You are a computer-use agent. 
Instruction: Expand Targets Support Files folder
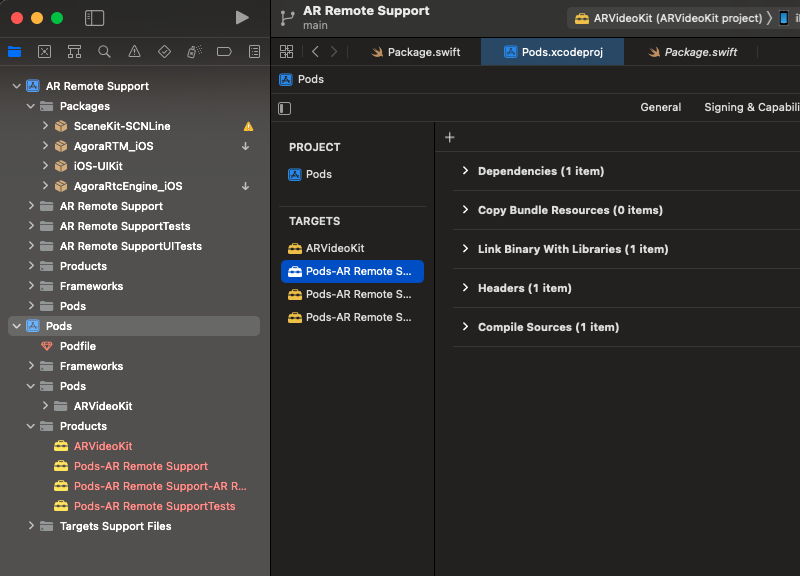[x=31, y=526]
